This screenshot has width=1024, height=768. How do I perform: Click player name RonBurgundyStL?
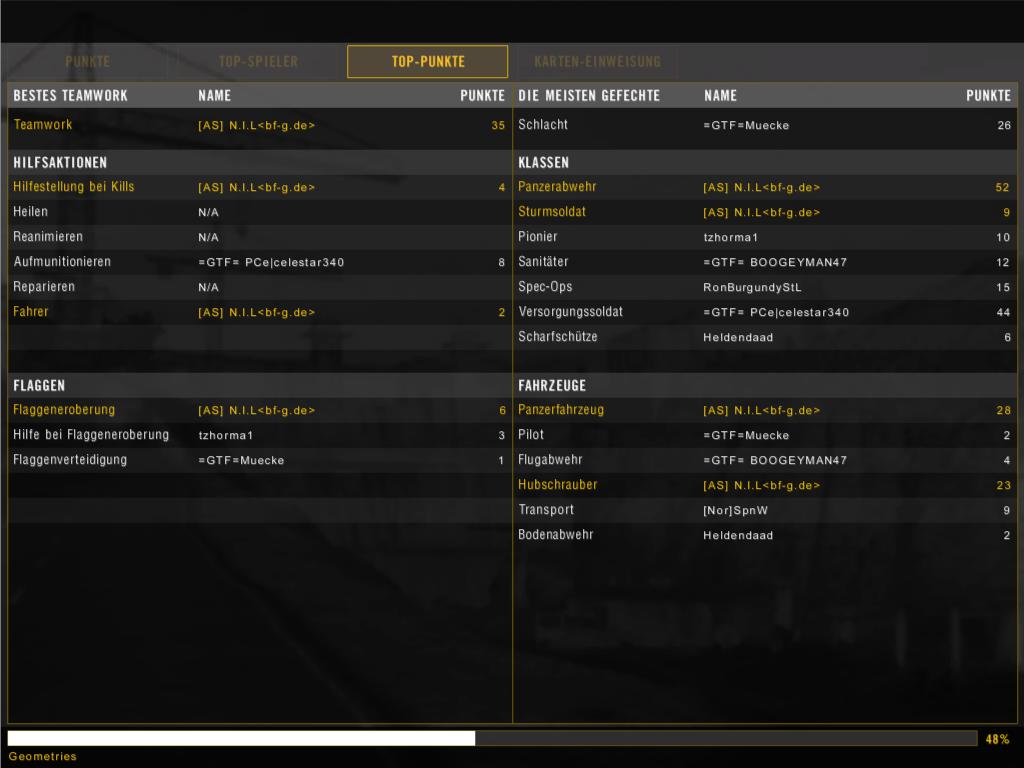[x=752, y=287]
